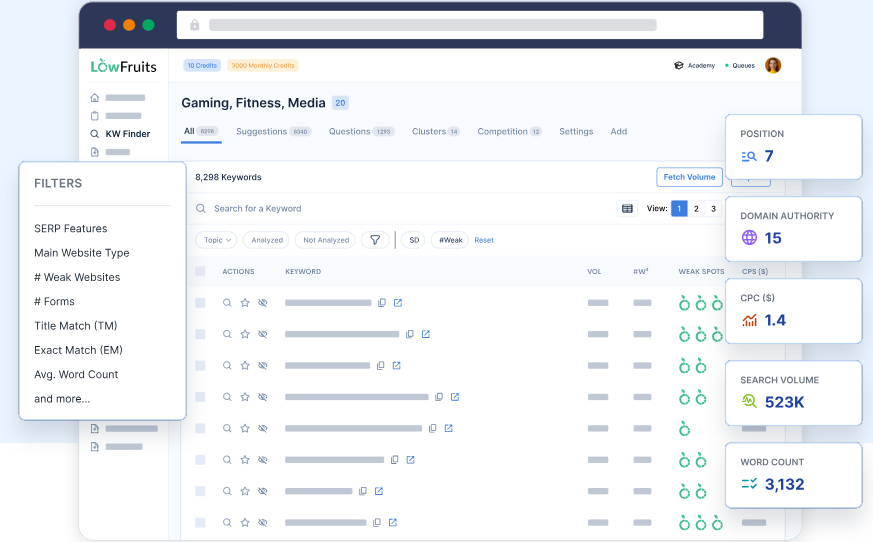Expand the Main Website Type filter
The image size is (873, 542).
pyautogui.click(x=82, y=253)
